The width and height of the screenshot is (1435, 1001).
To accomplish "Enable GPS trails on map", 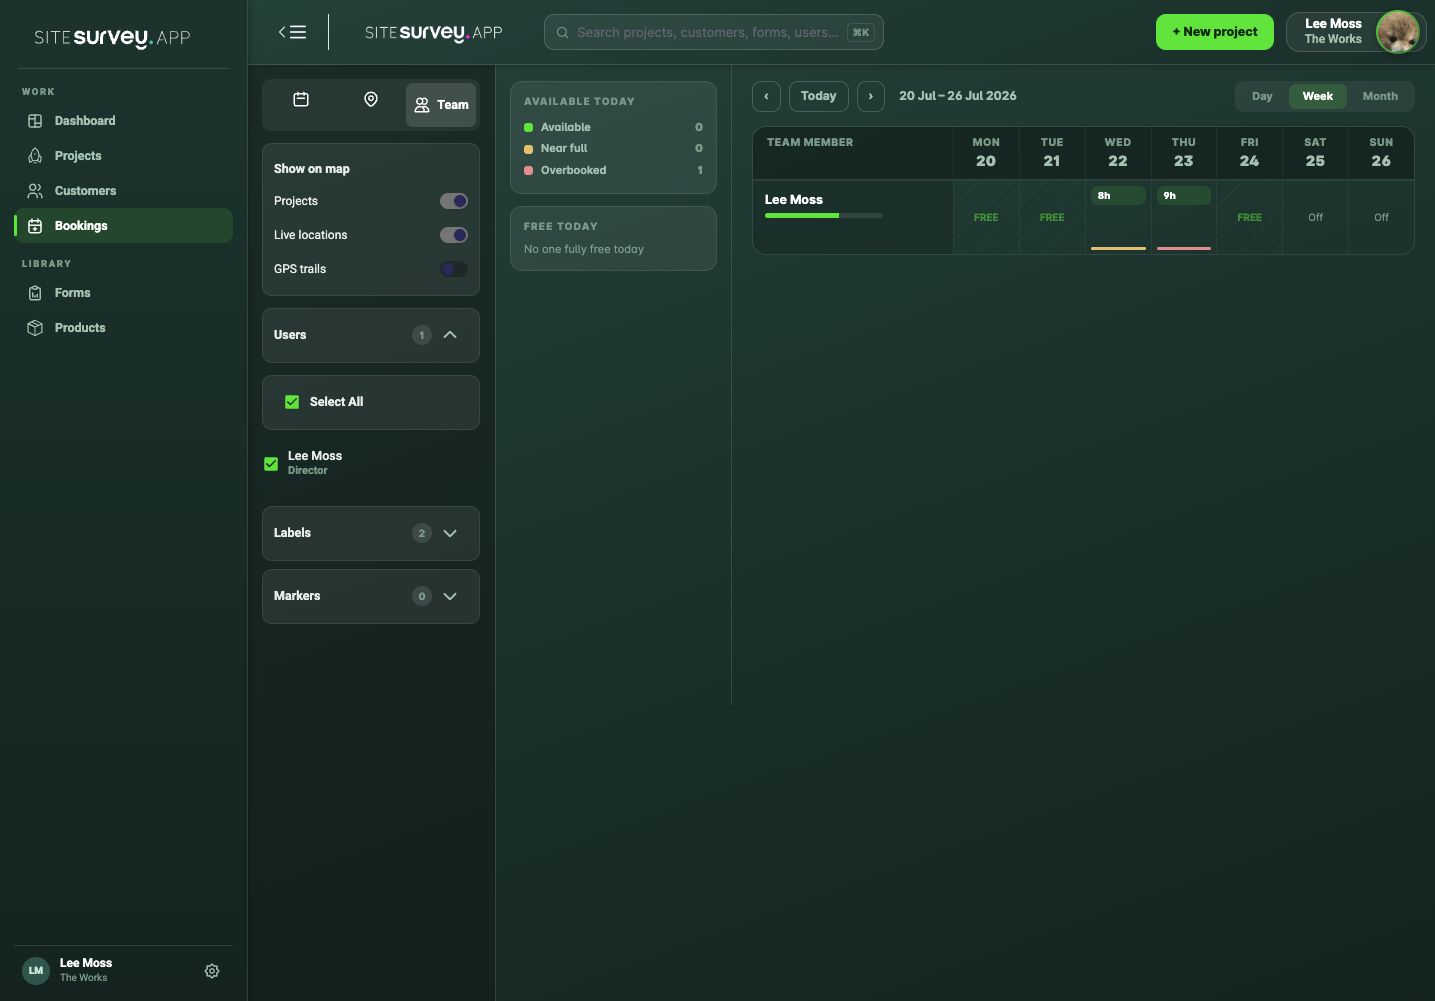I will [x=454, y=269].
